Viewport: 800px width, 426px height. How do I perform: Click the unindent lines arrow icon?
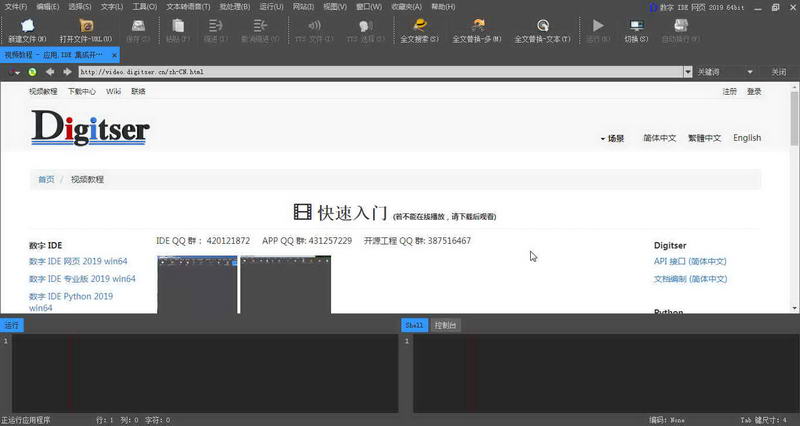[x=260, y=25]
